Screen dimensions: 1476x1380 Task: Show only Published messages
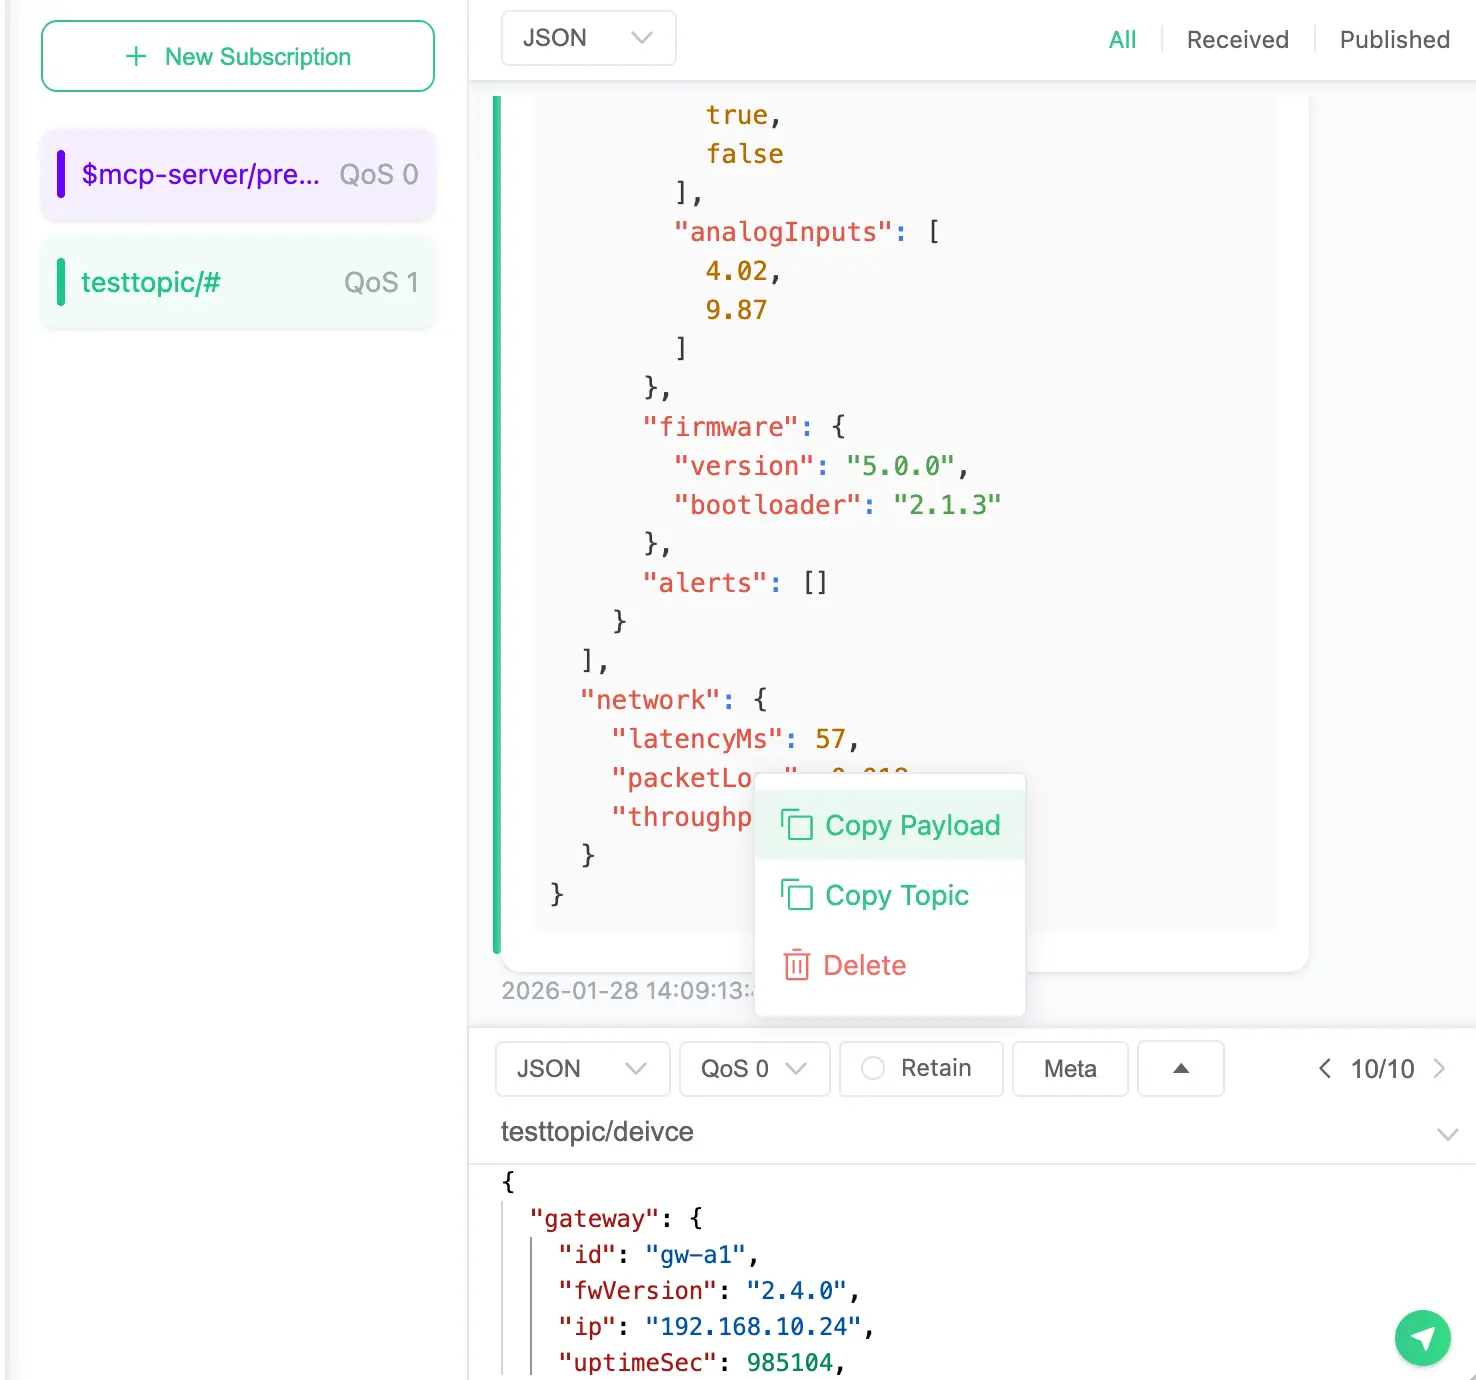1394,40
